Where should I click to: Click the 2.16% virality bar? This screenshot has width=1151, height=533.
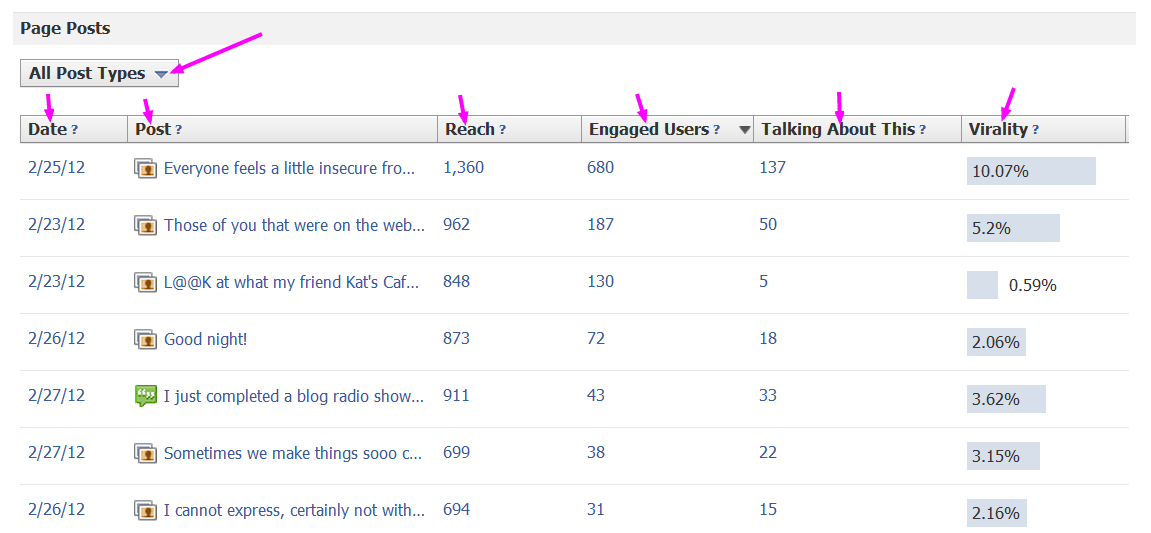(x=997, y=512)
